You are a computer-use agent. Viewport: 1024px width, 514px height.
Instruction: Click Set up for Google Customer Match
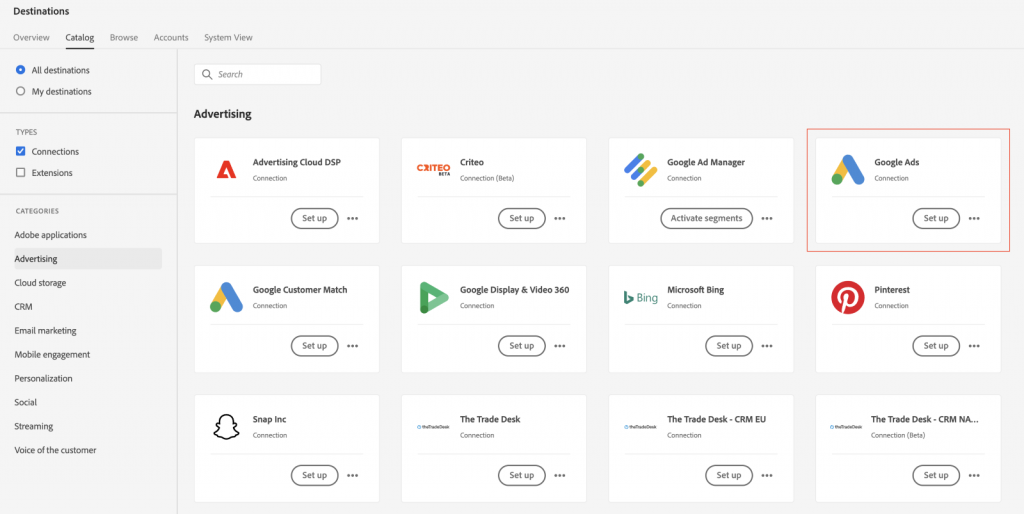pyautogui.click(x=315, y=345)
